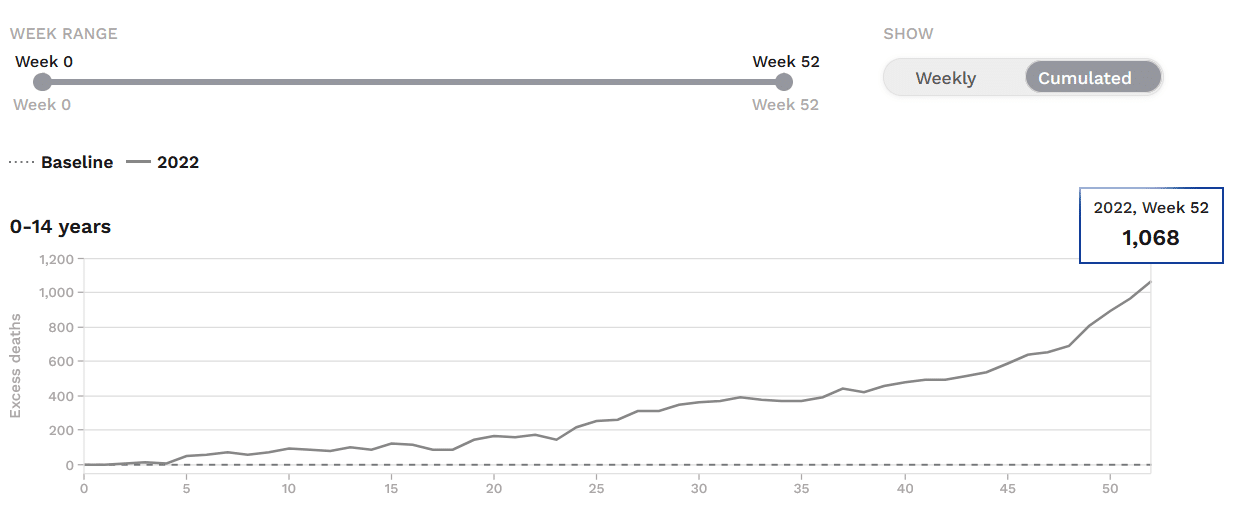Click the Week 0 slider handle
The image size is (1238, 523).
pyautogui.click(x=42, y=82)
